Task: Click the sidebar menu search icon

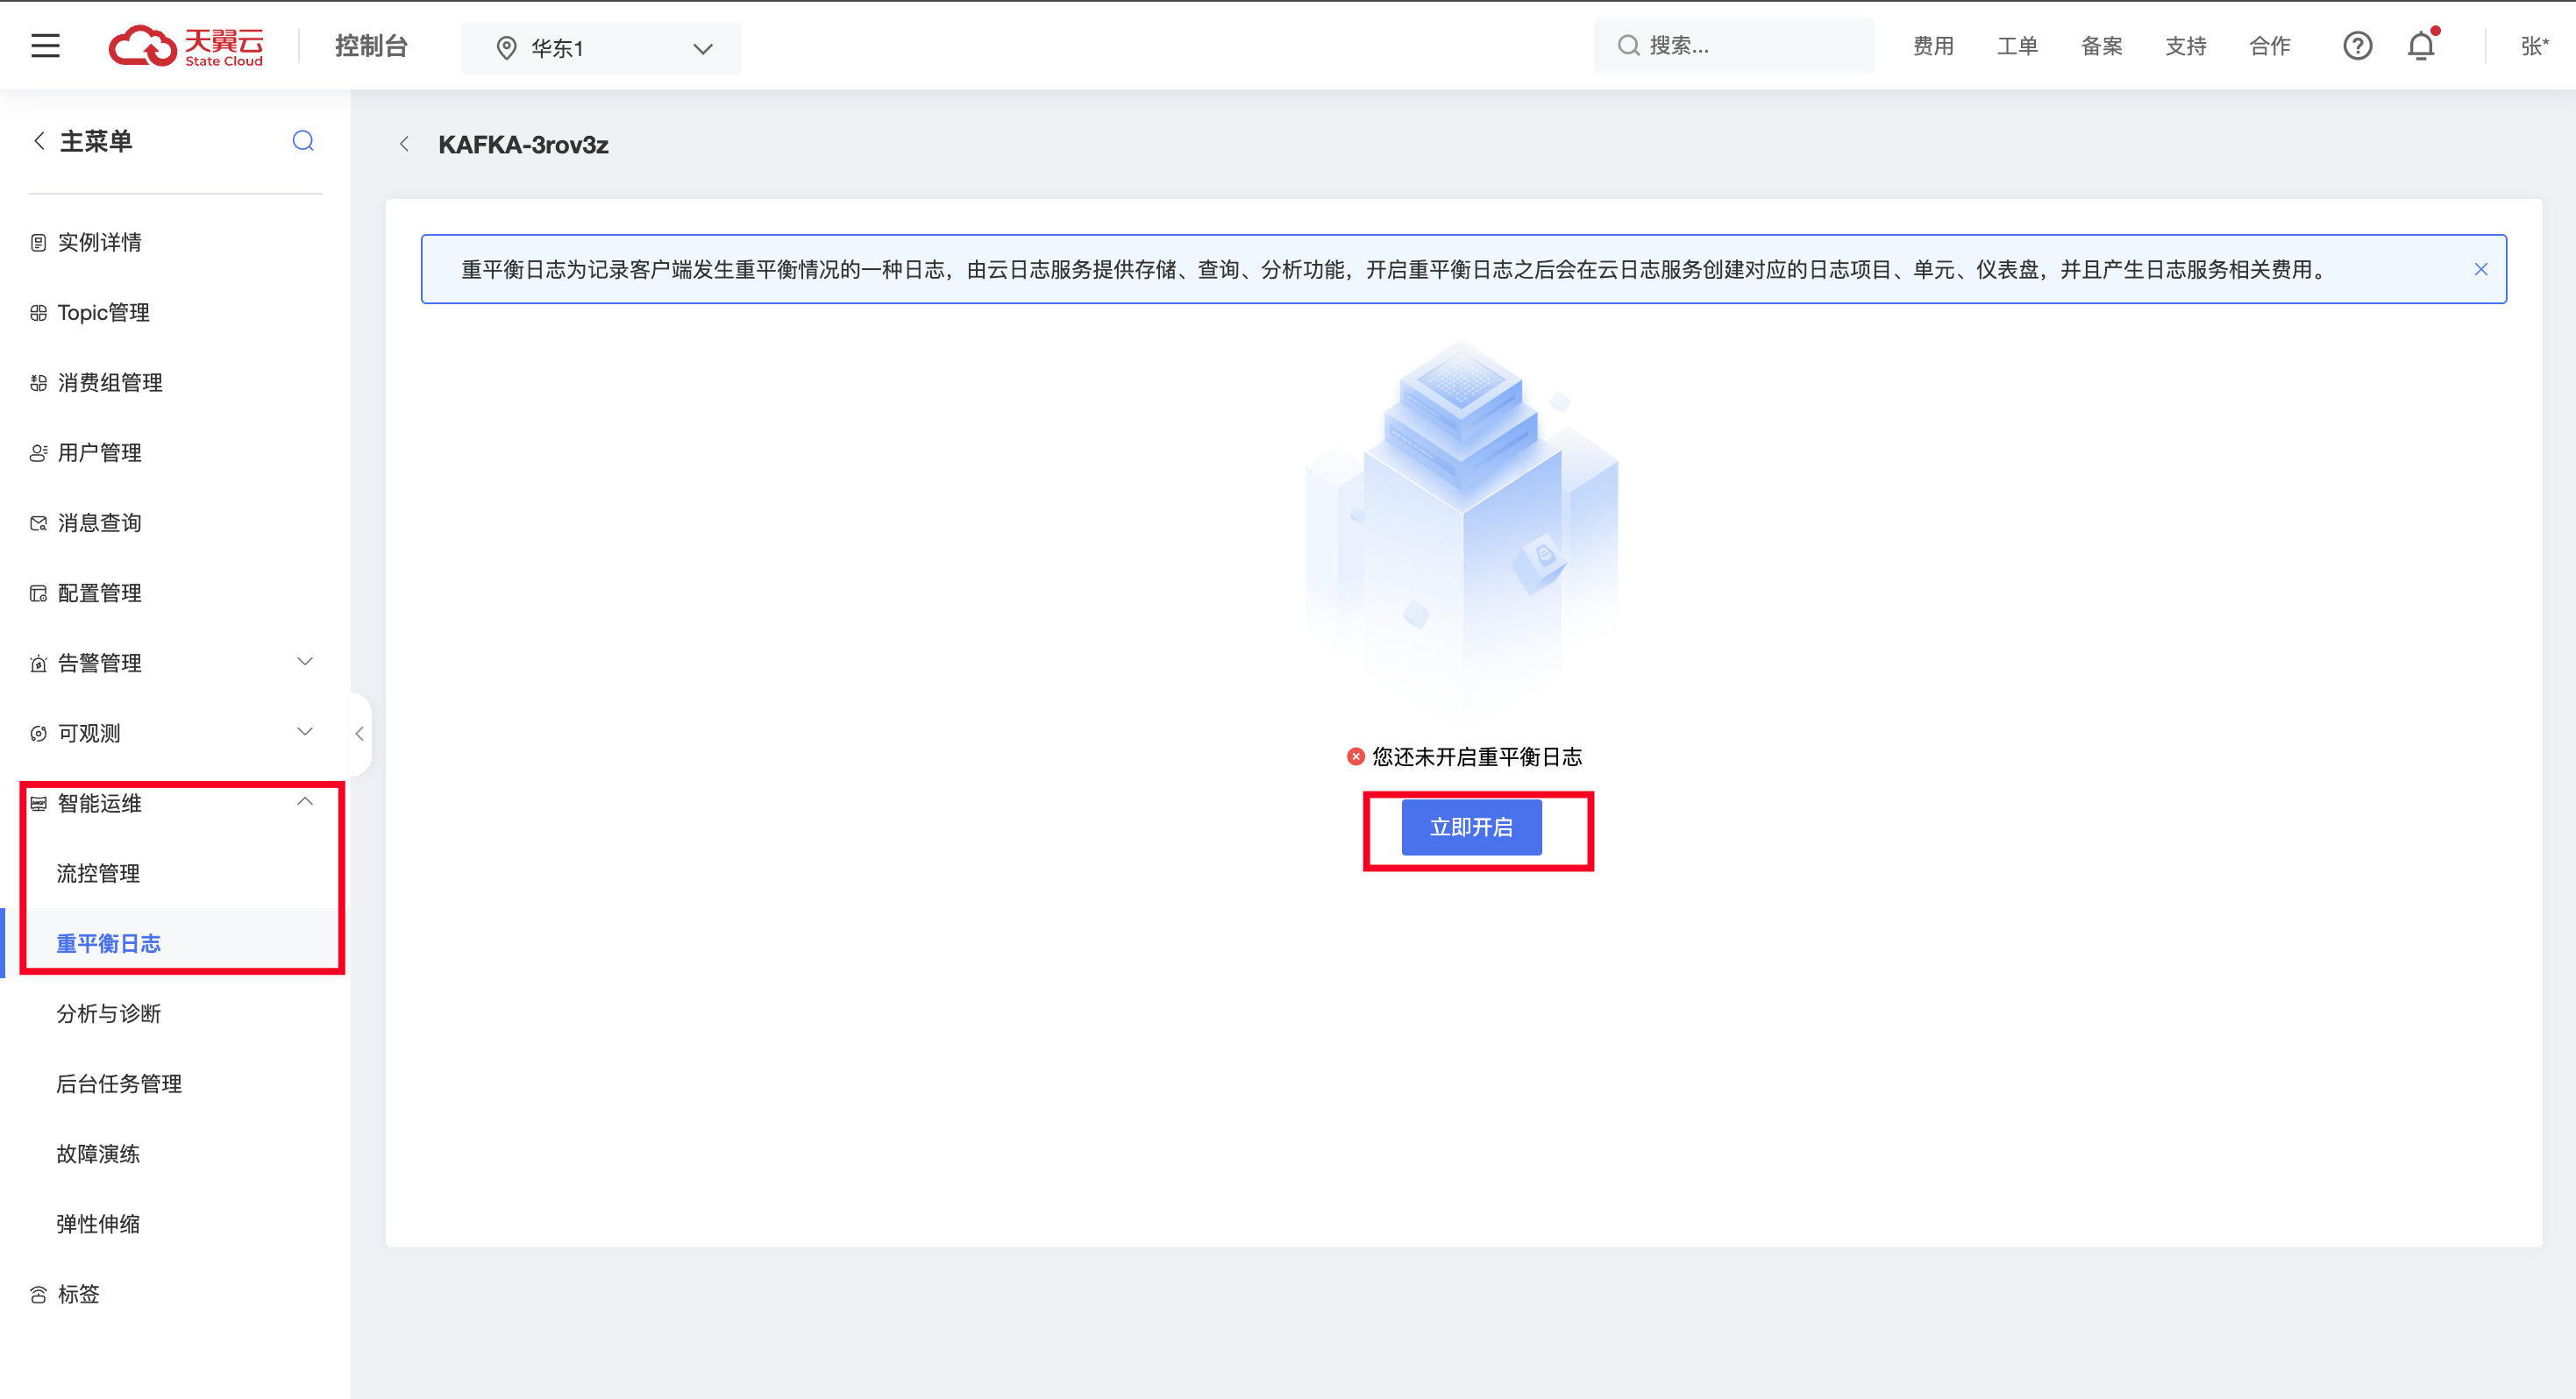Action: 303,141
